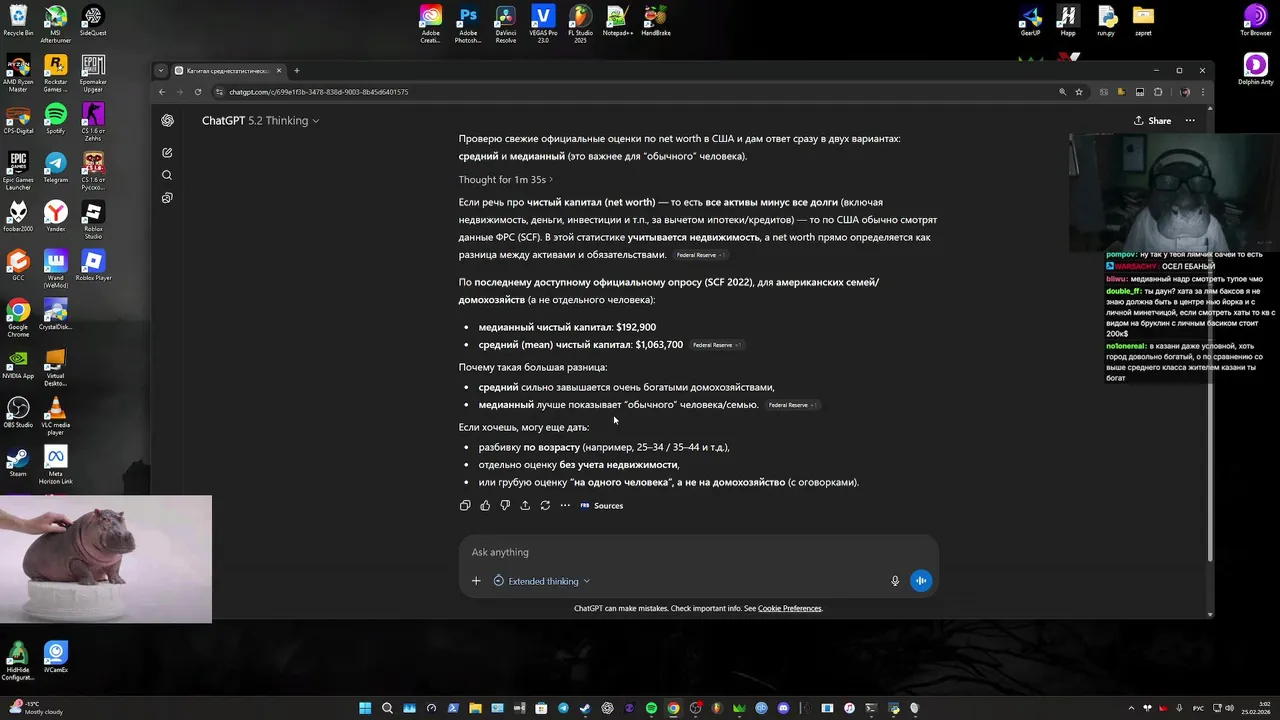This screenshot has height=720, width=1280.
Task: Open Federal Reserve citation after 'человека/семью'
Action: [792, 405]
